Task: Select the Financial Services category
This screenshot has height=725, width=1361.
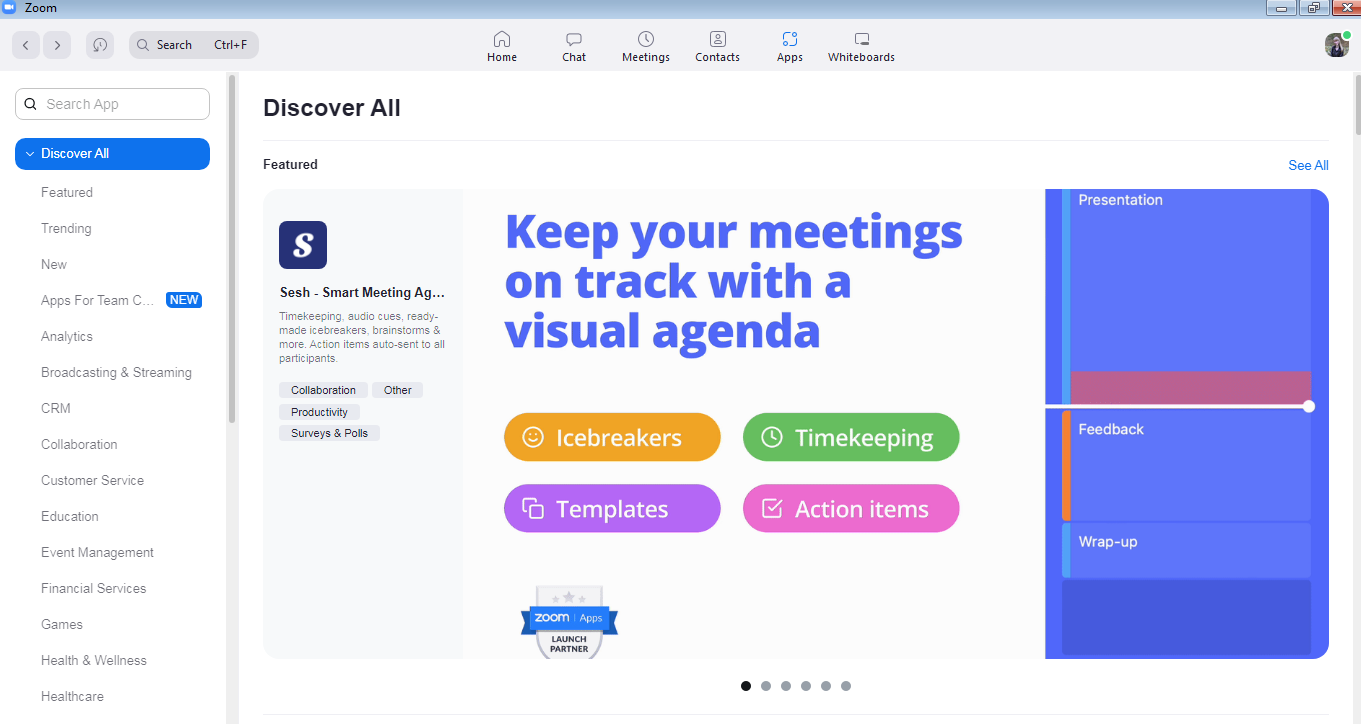Action: click(94, 588)
